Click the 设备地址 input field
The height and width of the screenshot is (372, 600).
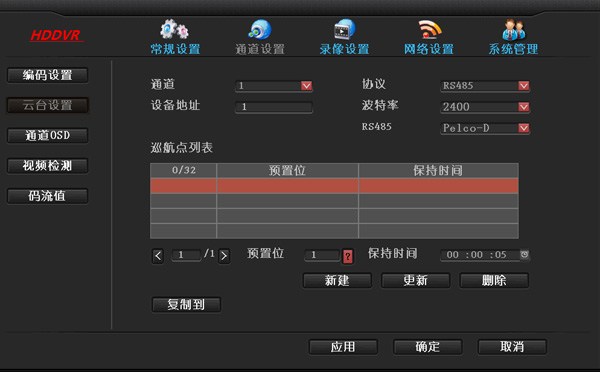(274, 107)
